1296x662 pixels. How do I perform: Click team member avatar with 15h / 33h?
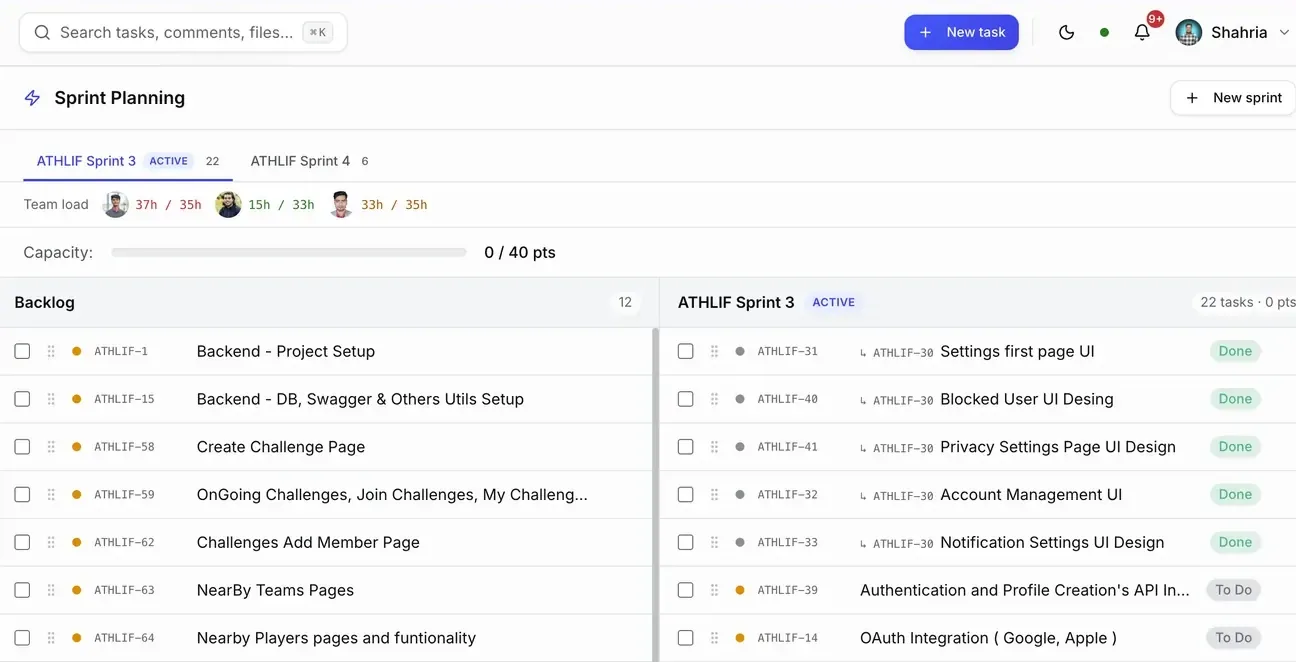[229, 204]
